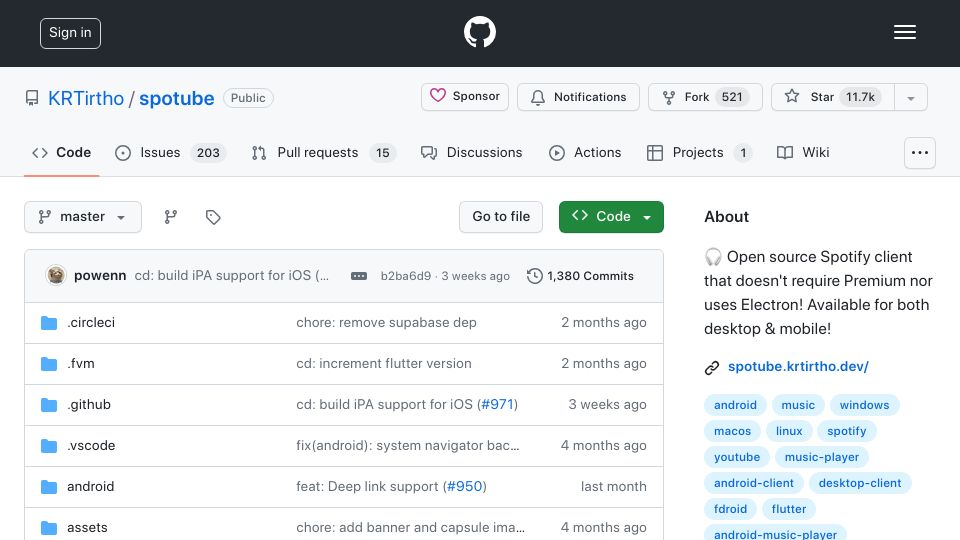Select the flutter topic tag
960x540 pixels.
[x=789, y=509]
